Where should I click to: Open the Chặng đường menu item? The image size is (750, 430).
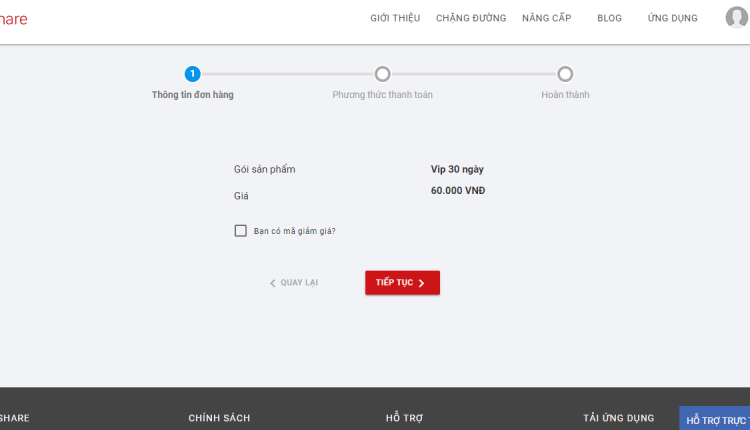[471, 18]
